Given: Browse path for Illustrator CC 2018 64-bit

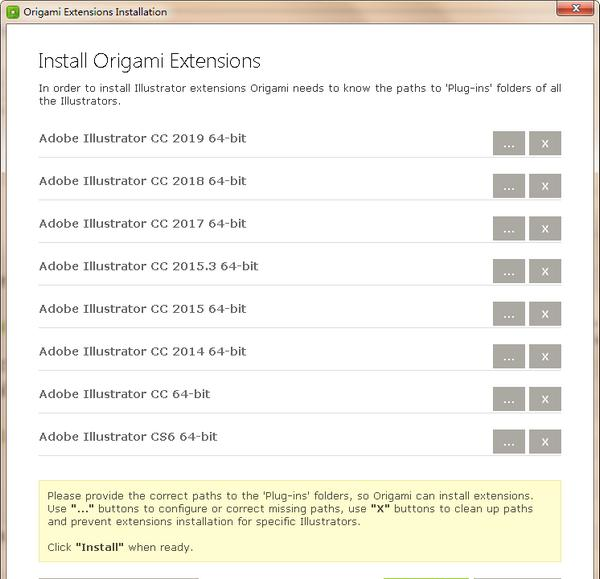Looking at the screenshot, I should [509, 186].
